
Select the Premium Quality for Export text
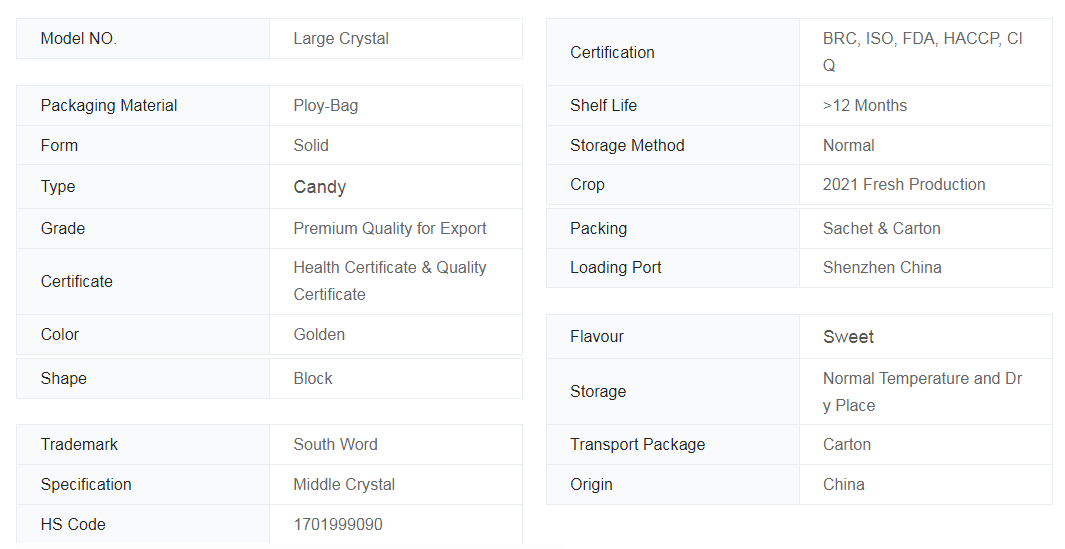(x=390, y=228)
